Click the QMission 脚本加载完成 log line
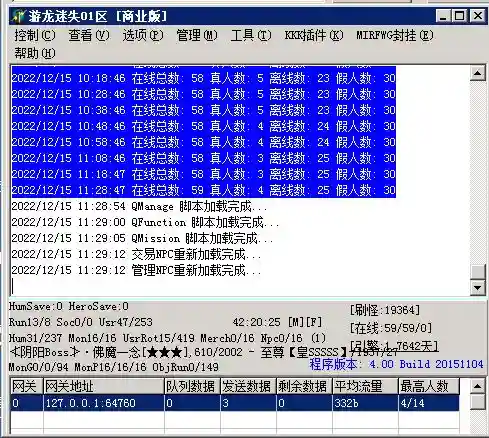 pos(143,238)
